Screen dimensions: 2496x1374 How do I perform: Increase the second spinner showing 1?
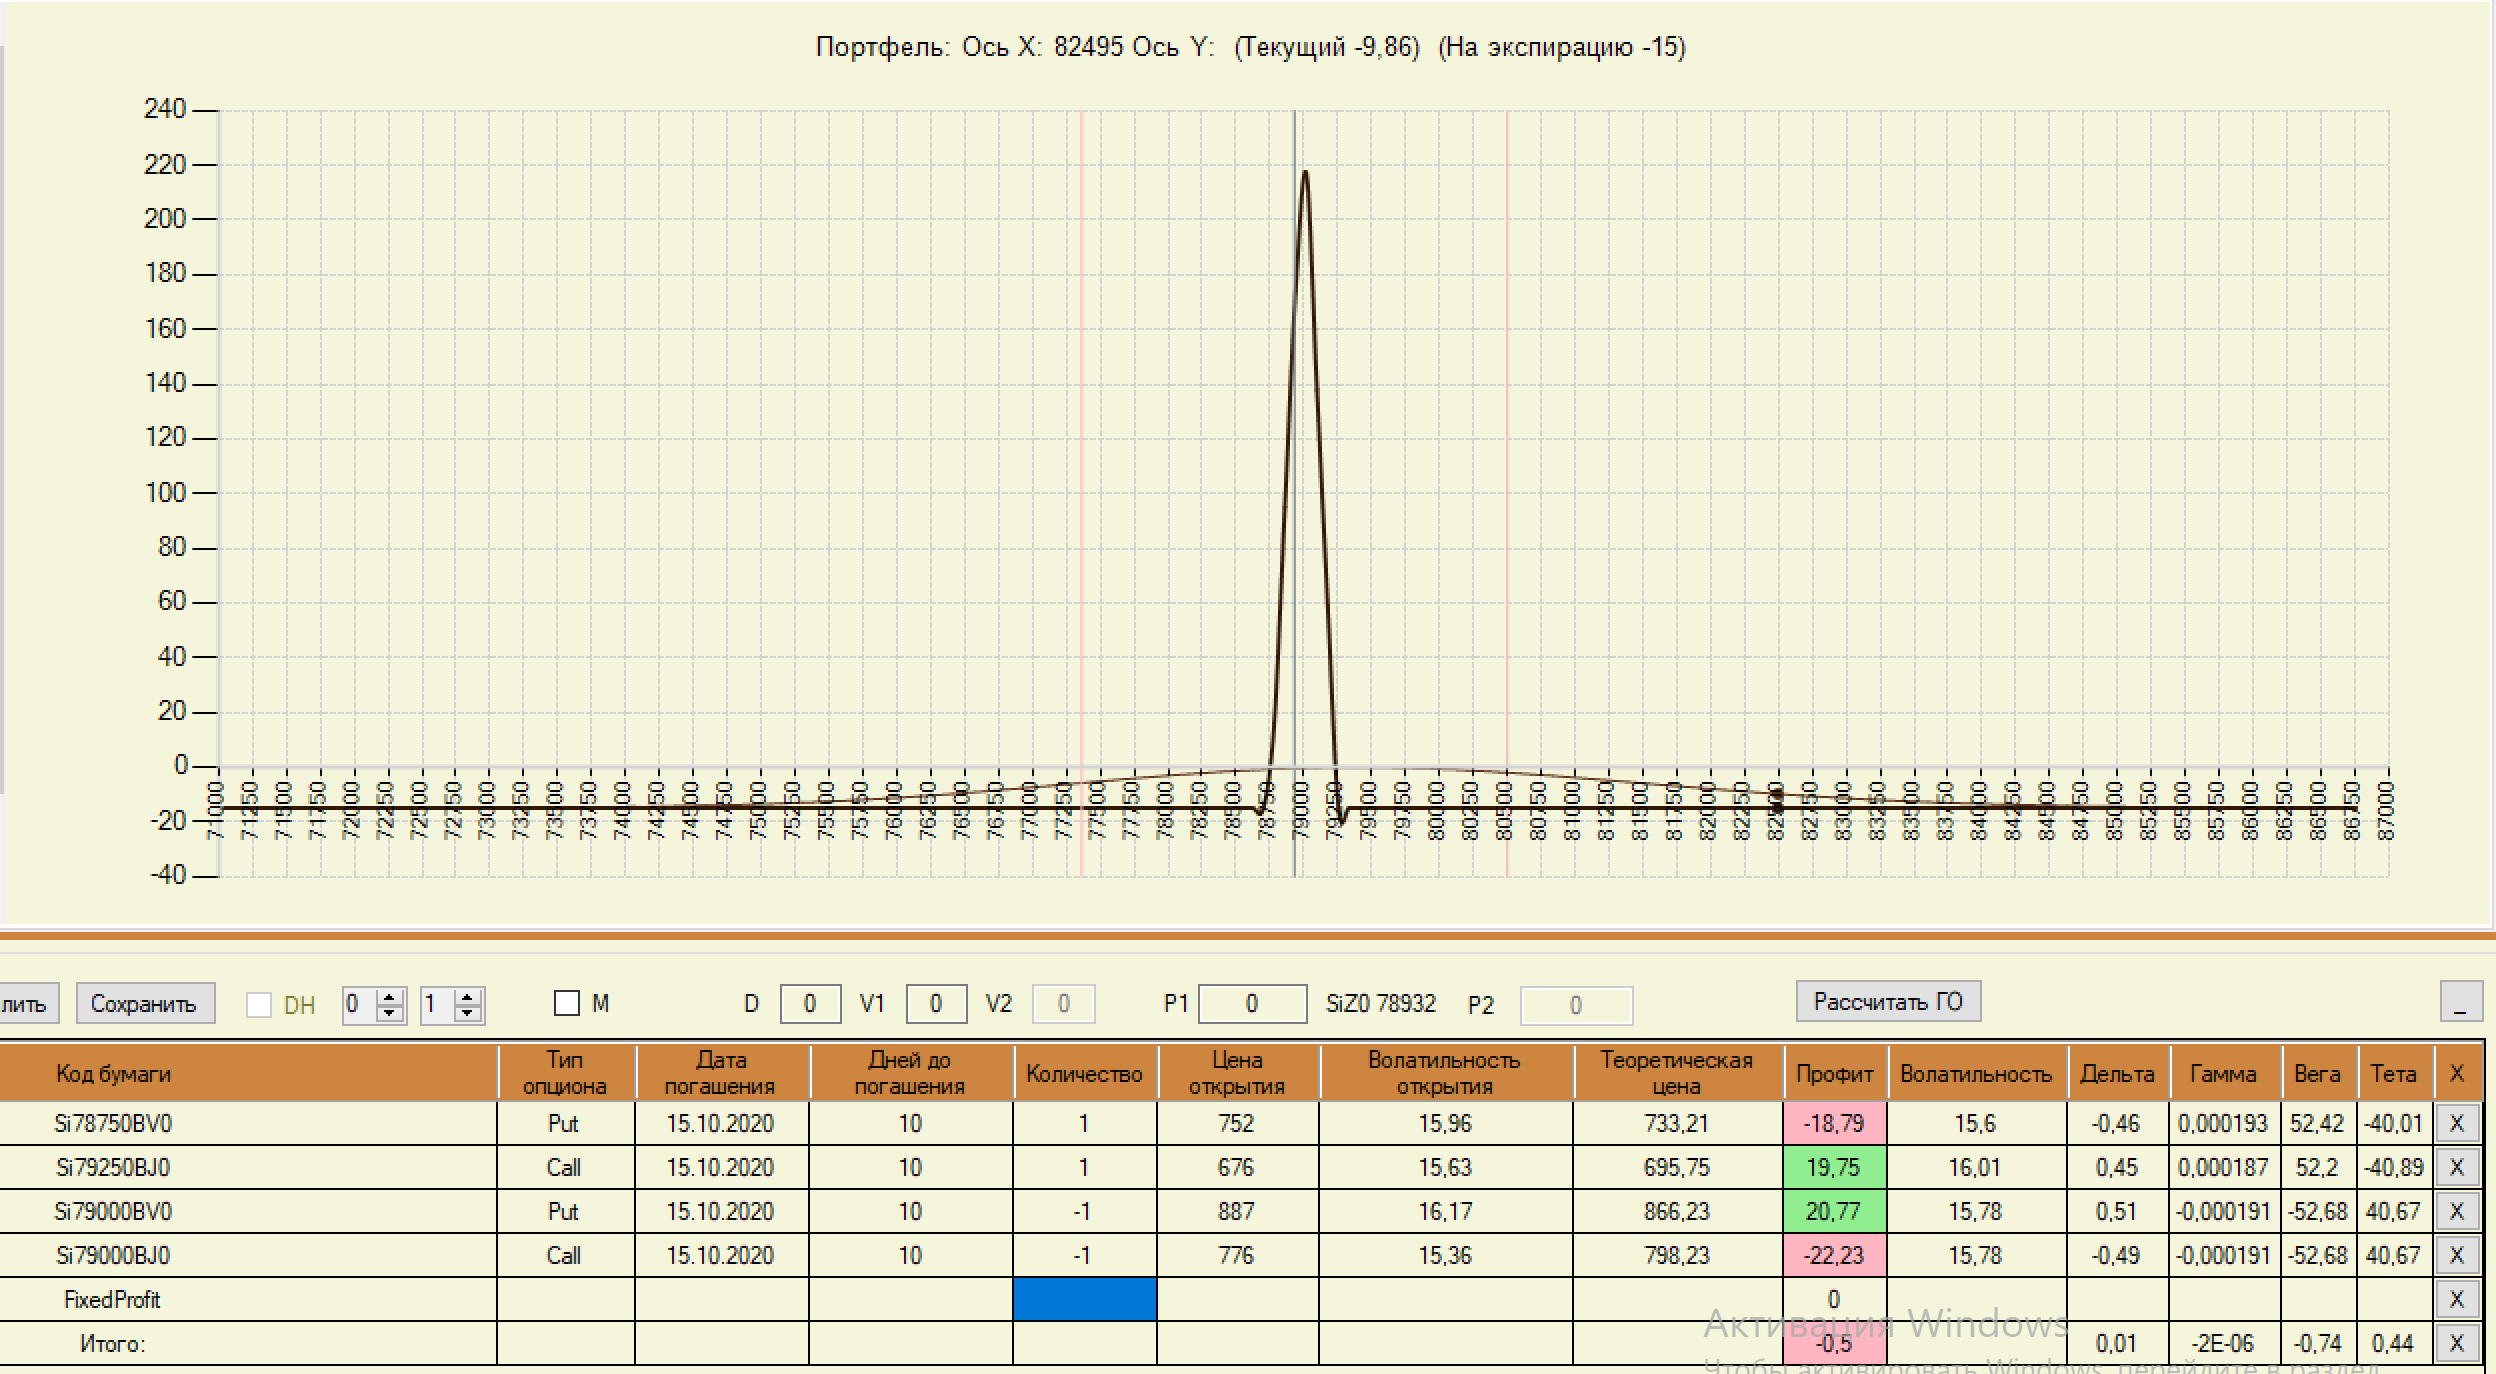[x=467, y=997]
